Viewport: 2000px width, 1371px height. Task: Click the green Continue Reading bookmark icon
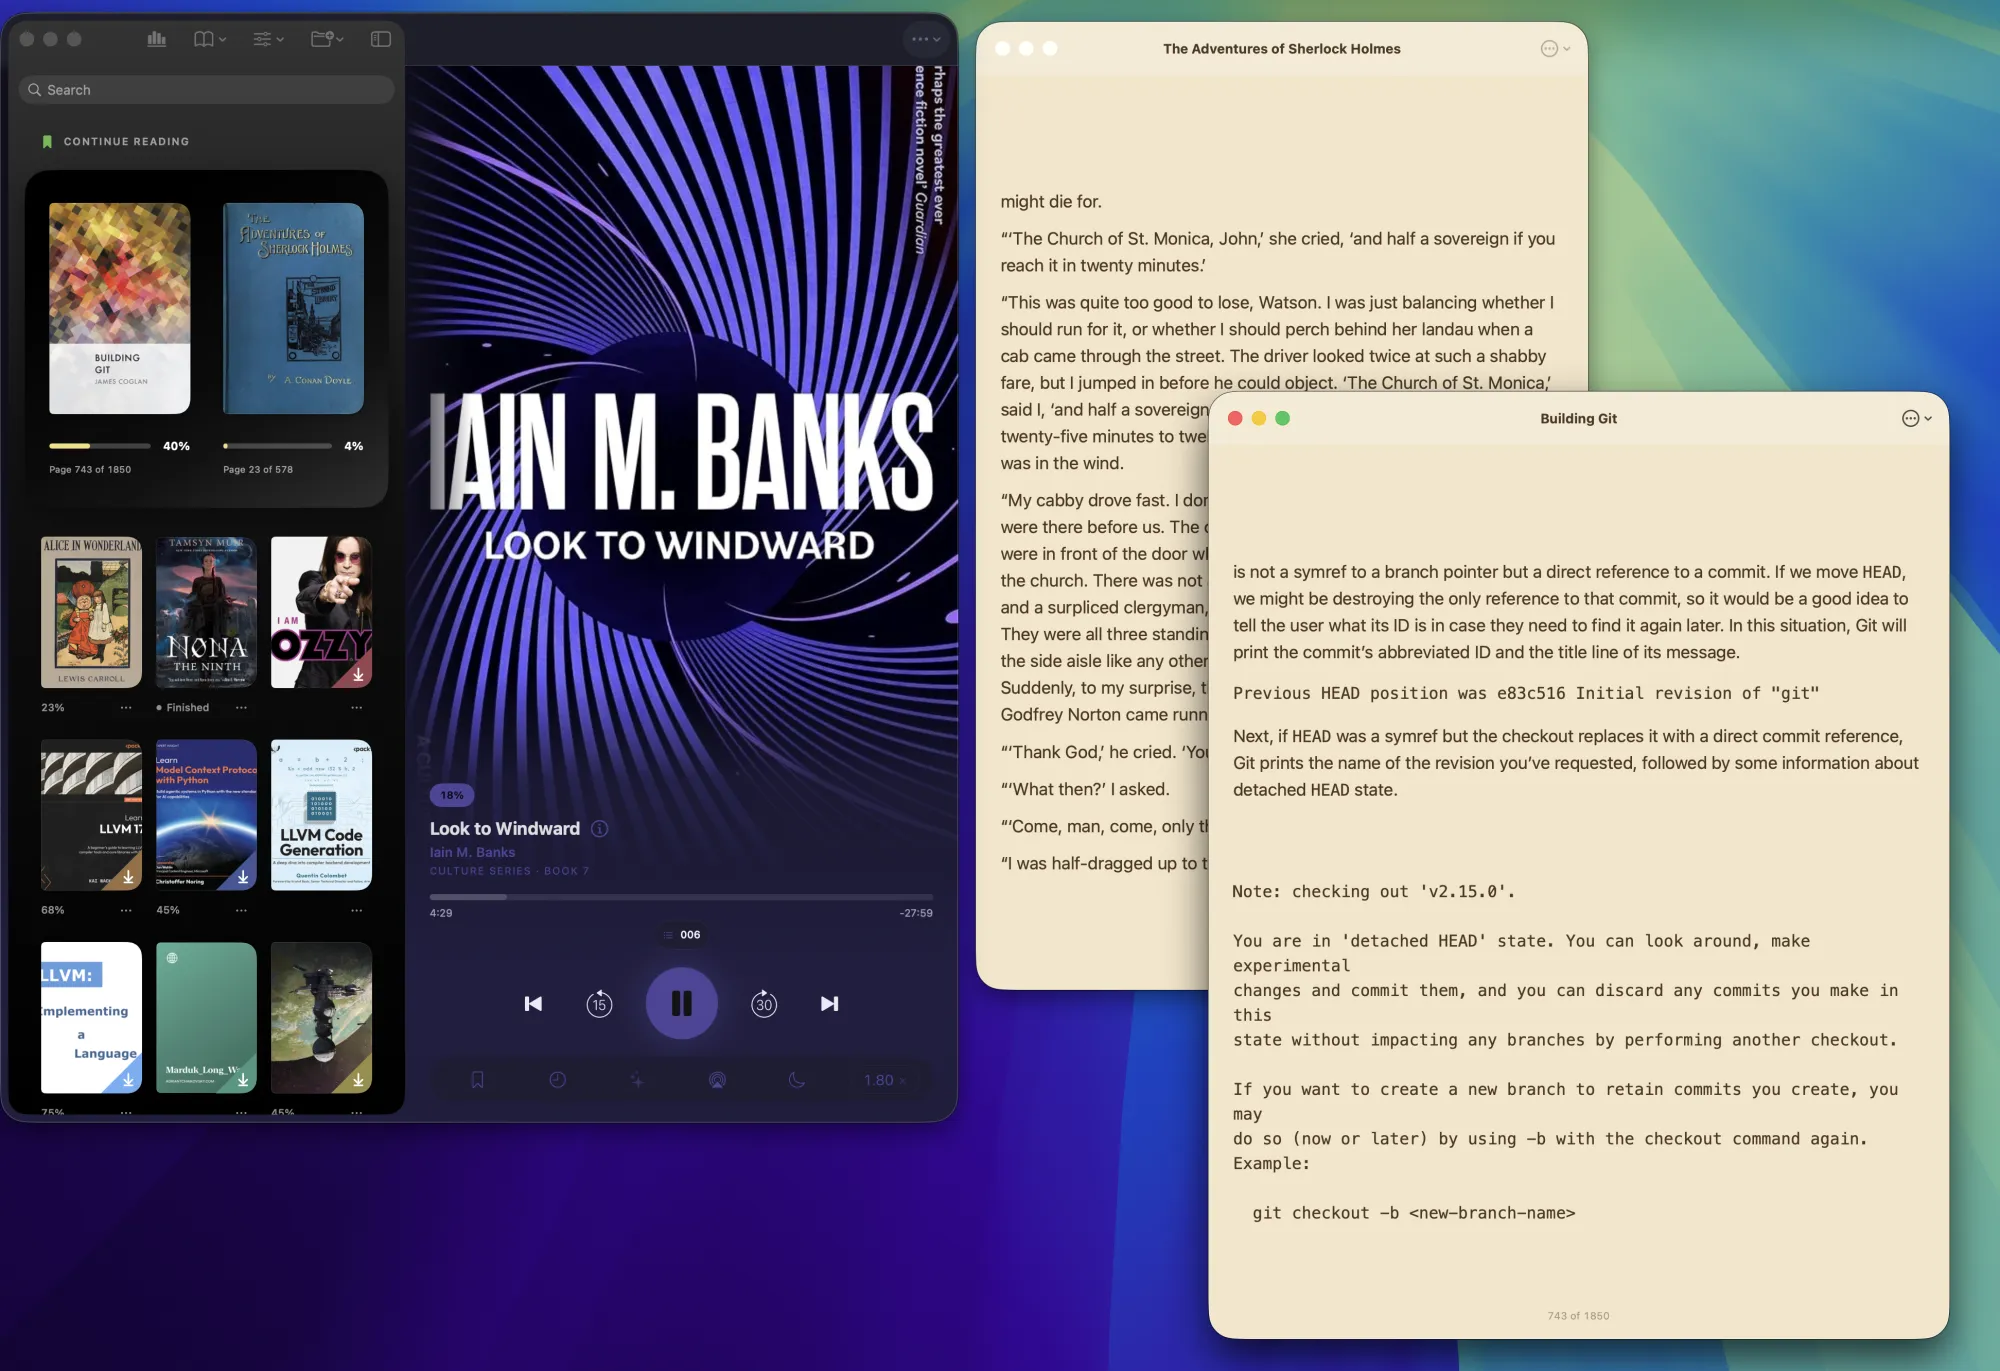(x=47, y=142)
